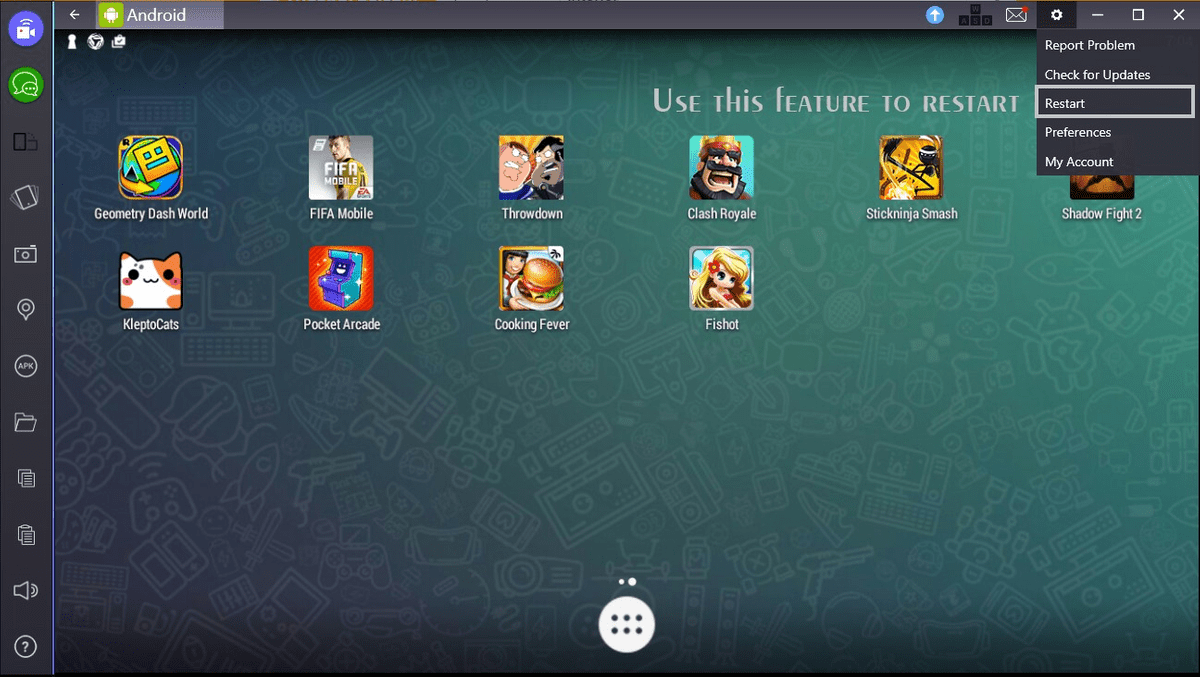Check messages via the envelope notification icon
The height and width of the screenshot is (677, 1200).
pyautogui.click(x=1016, y=14)
